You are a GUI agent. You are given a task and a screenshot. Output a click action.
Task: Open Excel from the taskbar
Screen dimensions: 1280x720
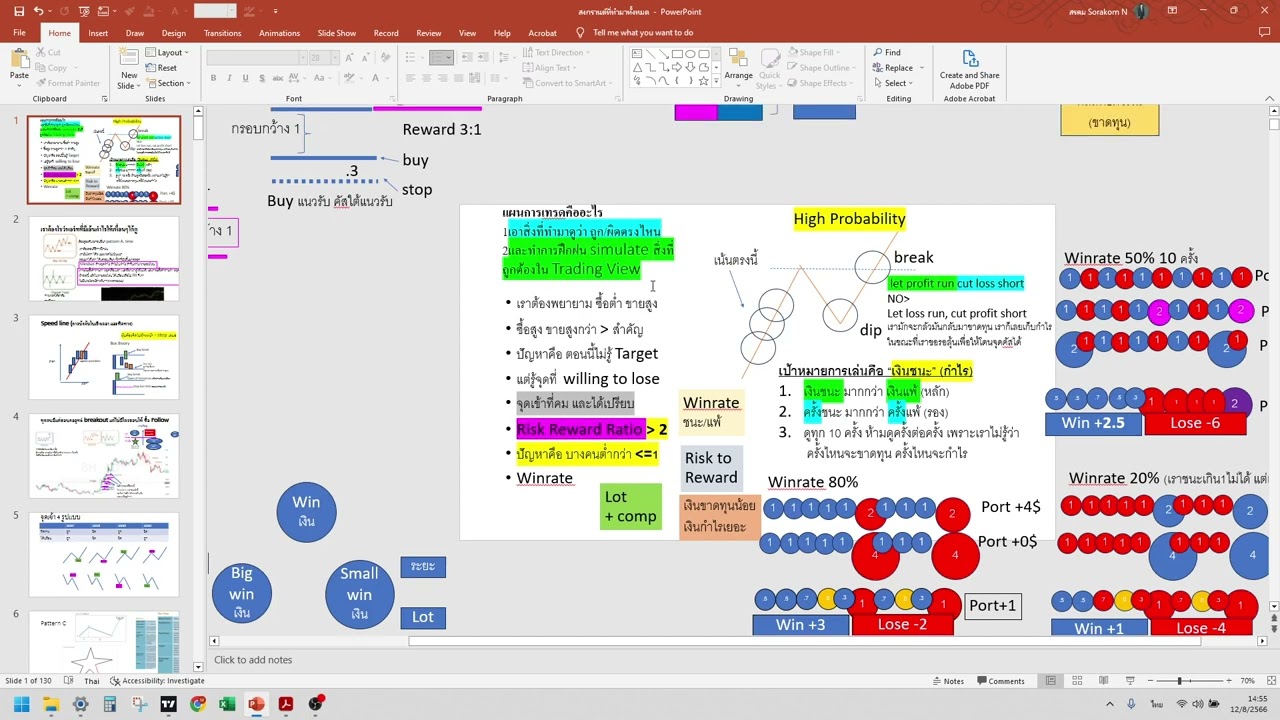tap(227, 704)
